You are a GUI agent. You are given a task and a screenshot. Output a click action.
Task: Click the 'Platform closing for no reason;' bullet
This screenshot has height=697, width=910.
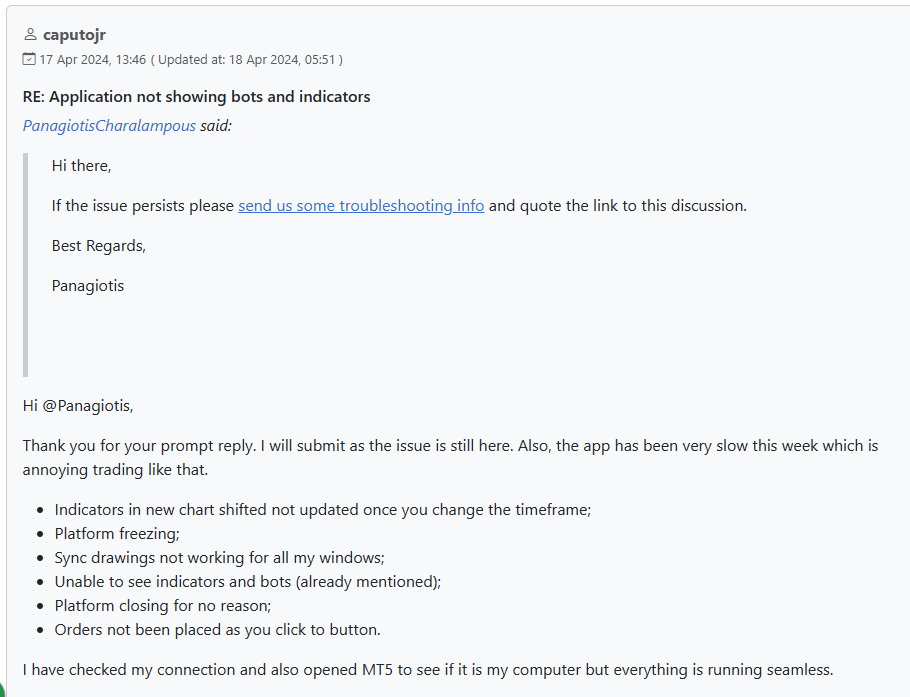click(x=163, y=606)
